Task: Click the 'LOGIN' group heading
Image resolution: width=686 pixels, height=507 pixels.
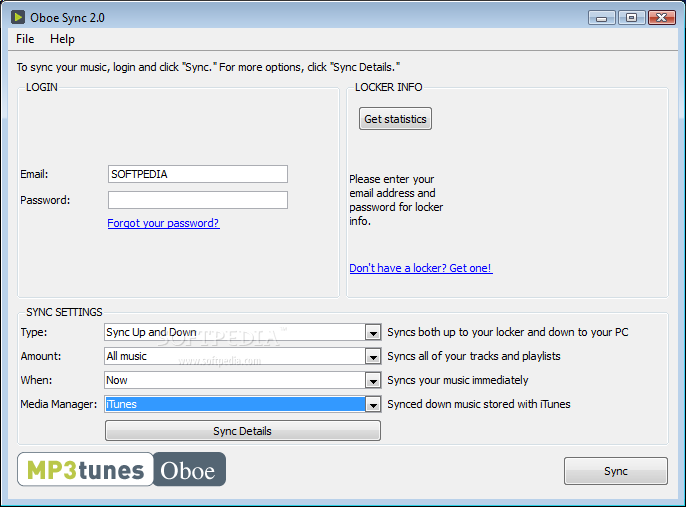Action: pyautogui.click(x=42, y=87)
